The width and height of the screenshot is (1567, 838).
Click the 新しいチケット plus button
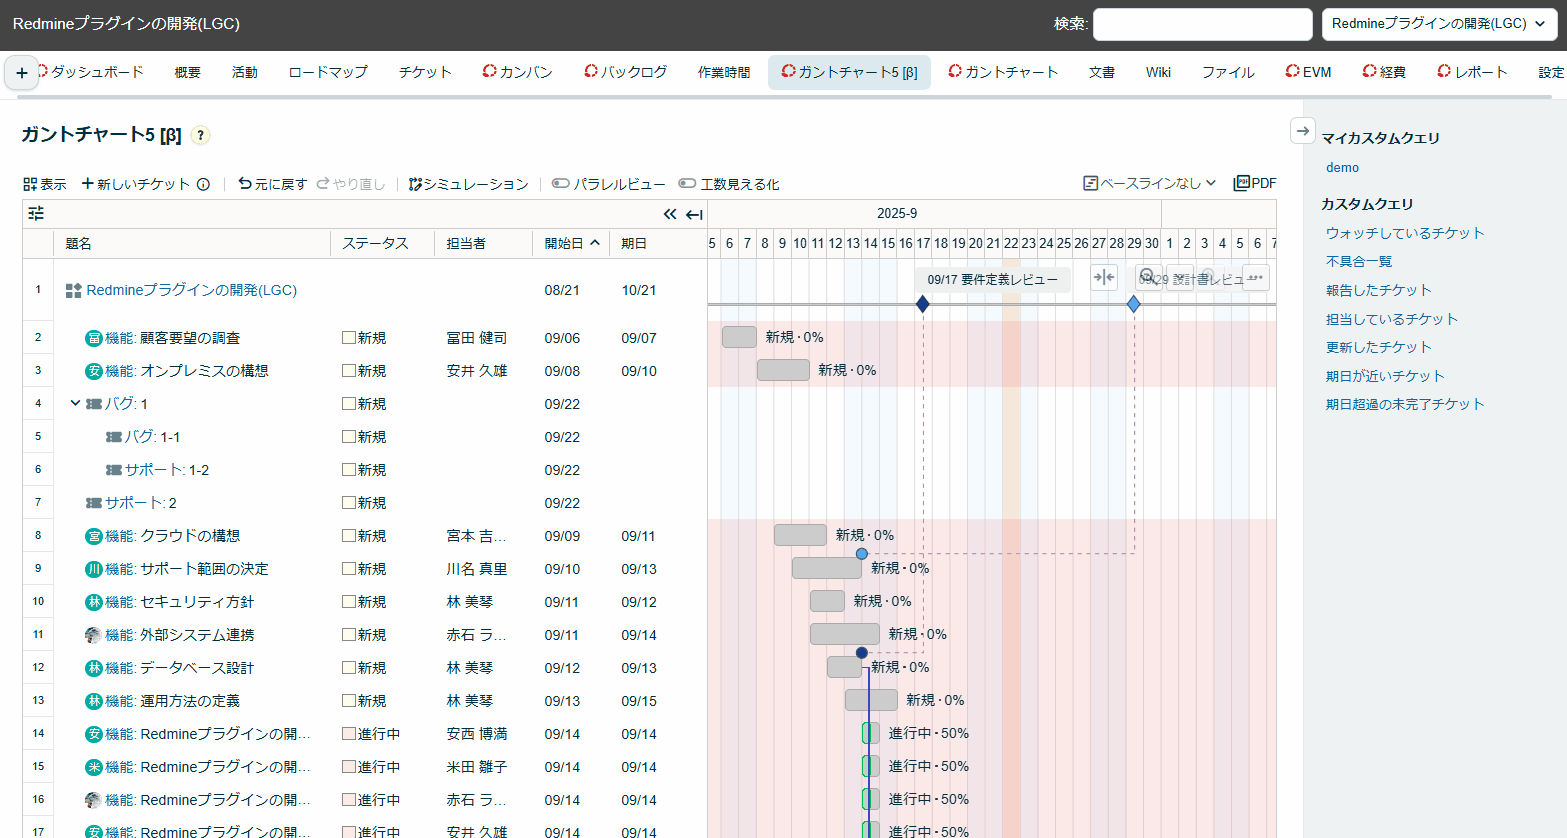point(136,184)
